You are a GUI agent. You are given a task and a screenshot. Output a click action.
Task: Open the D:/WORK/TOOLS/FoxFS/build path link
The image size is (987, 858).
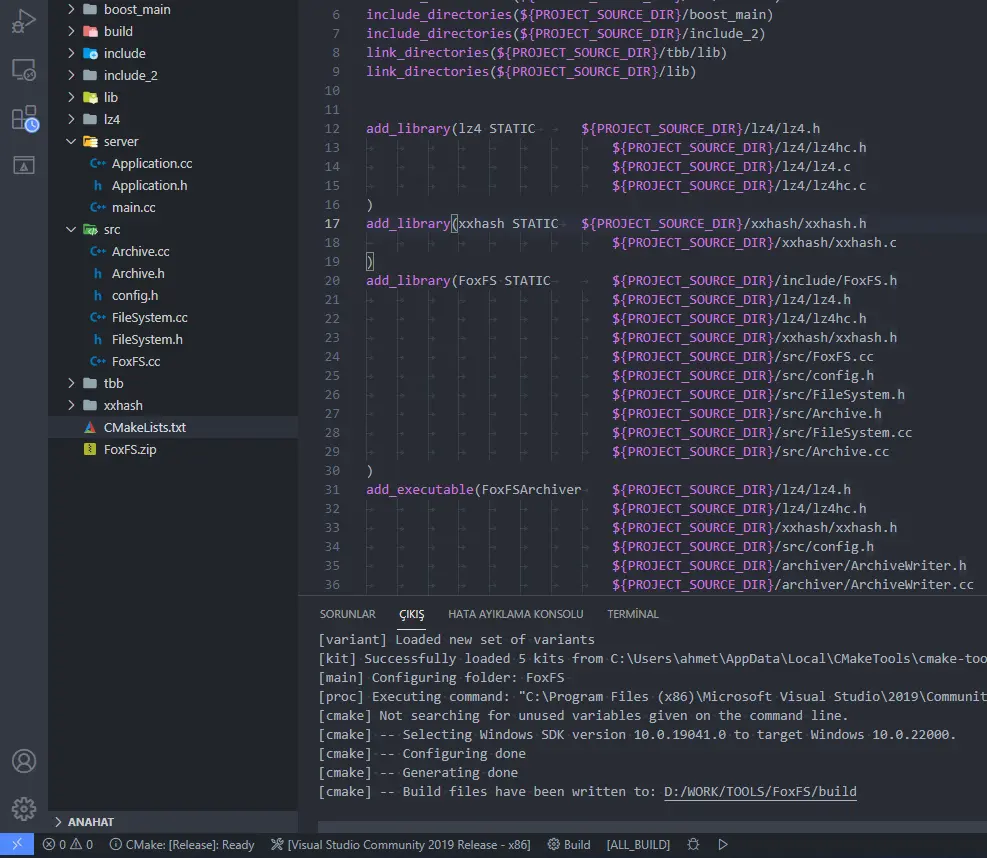pos(760,791)
